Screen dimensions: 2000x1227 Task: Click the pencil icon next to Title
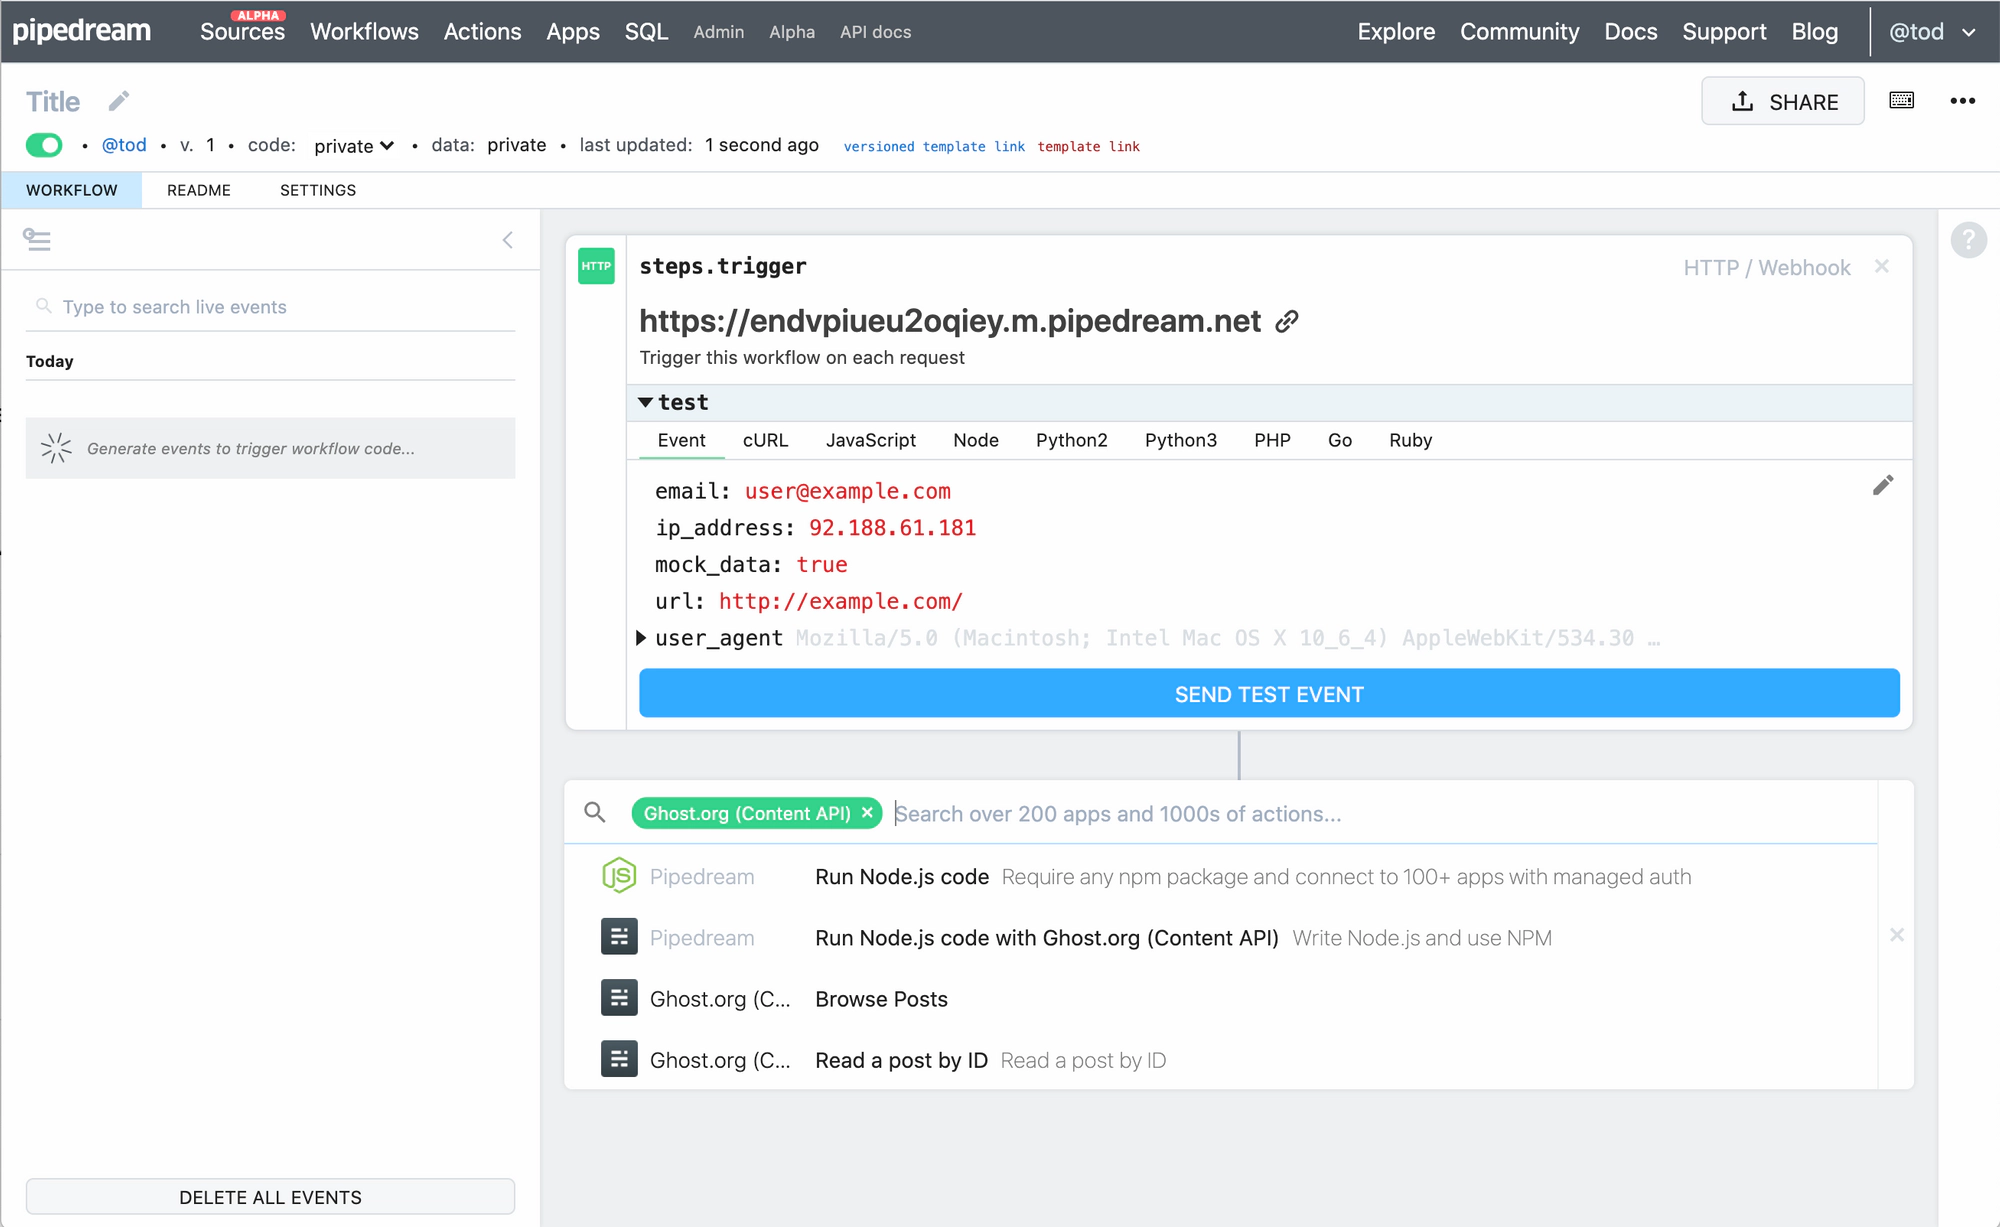point(119,101)
